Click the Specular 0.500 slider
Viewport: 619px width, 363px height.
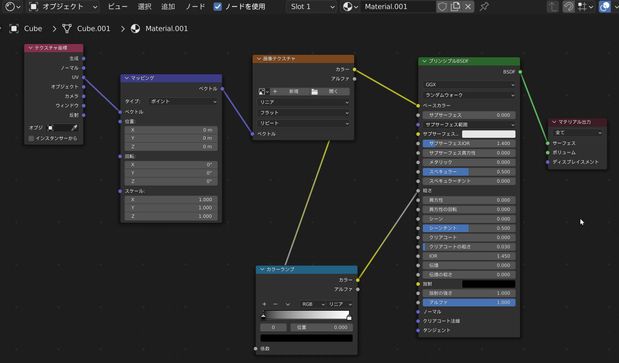(x=469, y=172)
